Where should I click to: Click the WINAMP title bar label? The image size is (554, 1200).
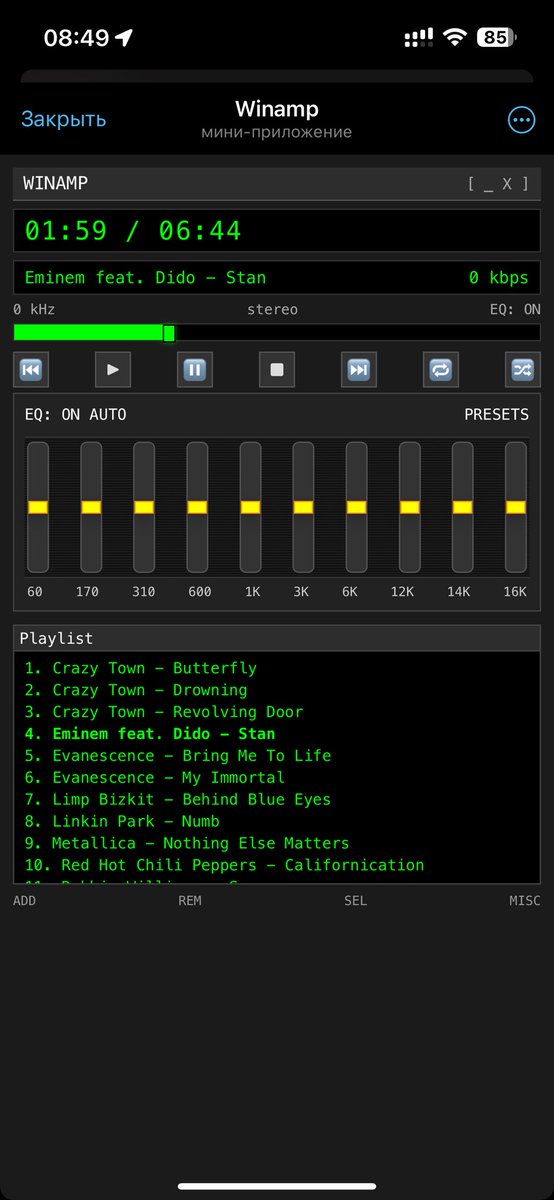click(56, 184)
